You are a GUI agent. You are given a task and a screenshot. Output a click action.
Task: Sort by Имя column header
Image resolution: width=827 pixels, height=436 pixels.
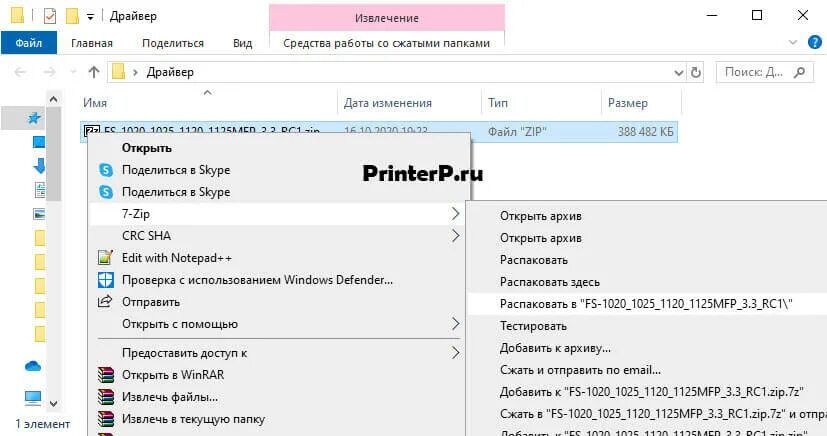click(208, 103)
